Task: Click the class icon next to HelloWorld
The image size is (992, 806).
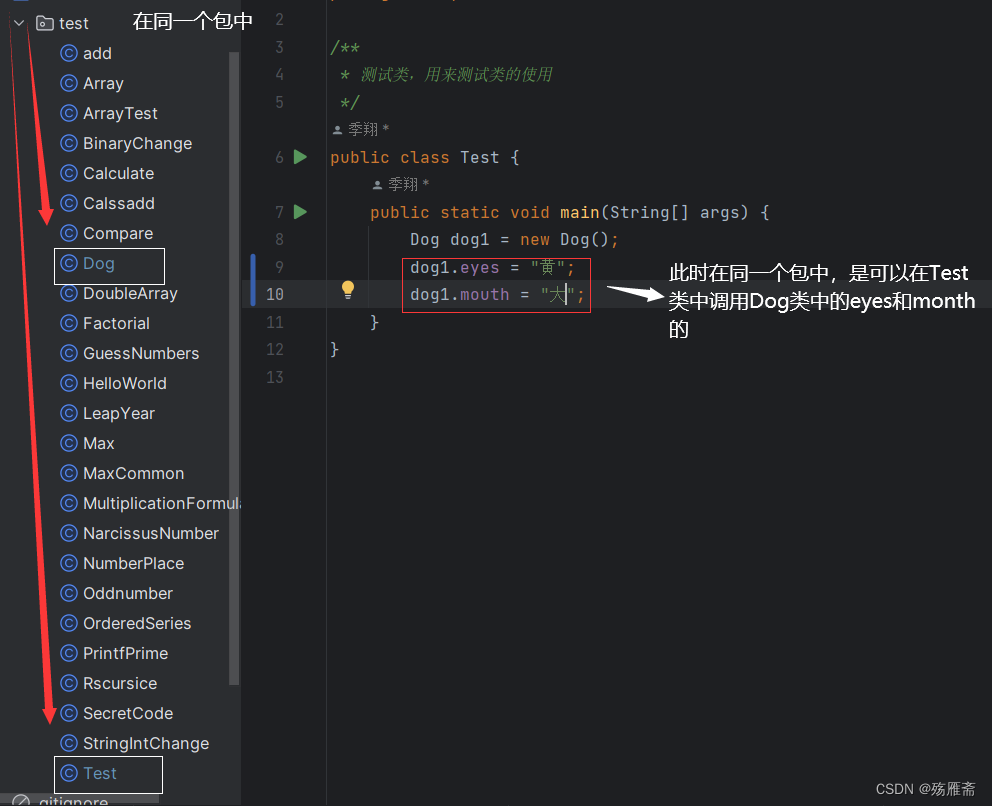Action: 67,383
